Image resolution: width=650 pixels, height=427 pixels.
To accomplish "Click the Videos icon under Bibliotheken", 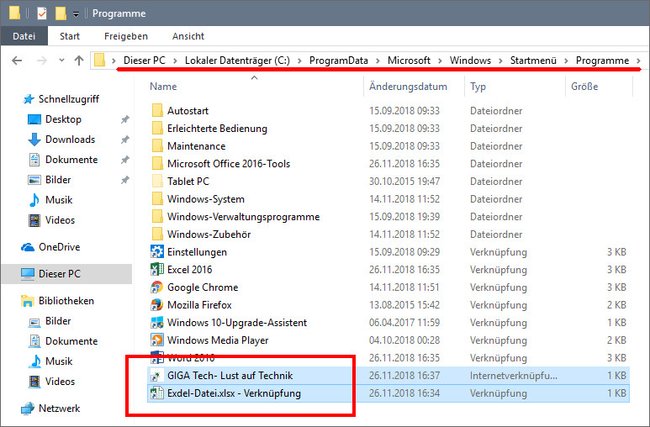I will coord(34,381).
